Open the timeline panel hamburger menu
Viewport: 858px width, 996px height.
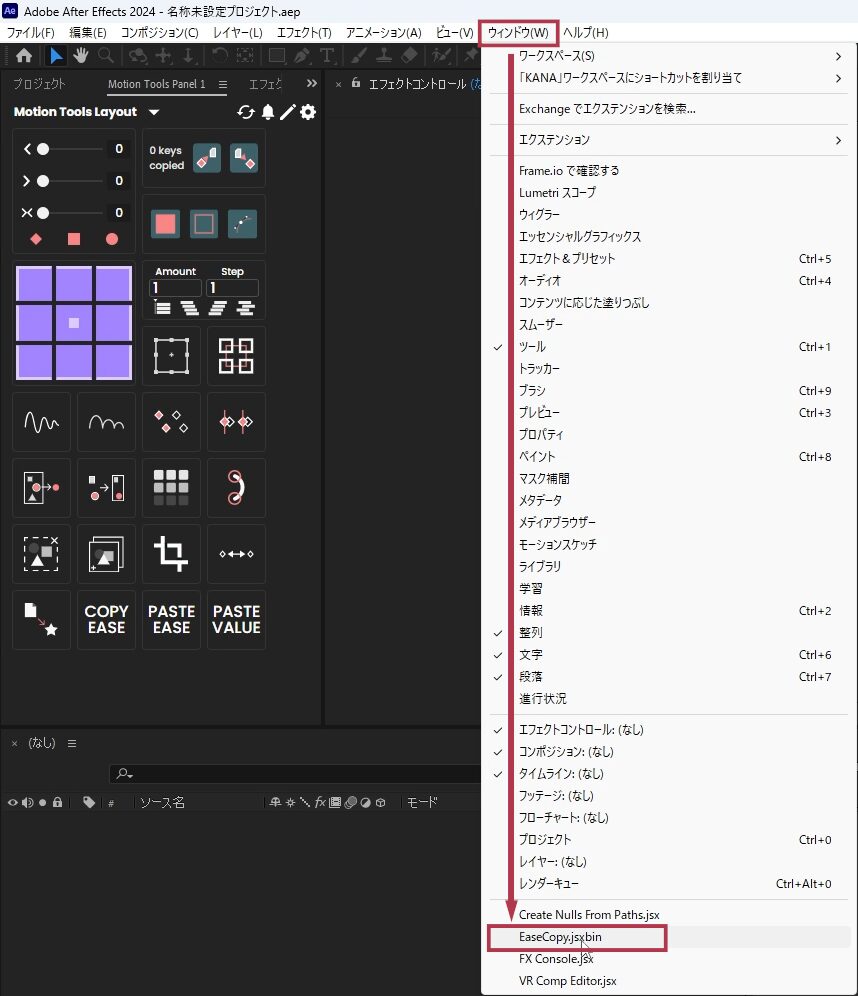click(72, 743)
